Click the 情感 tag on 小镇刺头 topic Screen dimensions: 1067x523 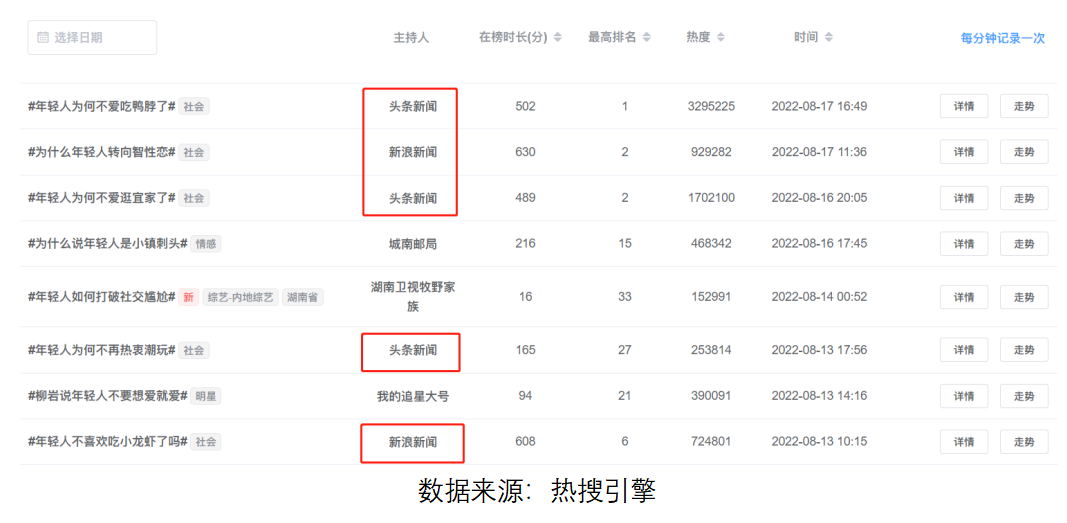click(206, 244)
